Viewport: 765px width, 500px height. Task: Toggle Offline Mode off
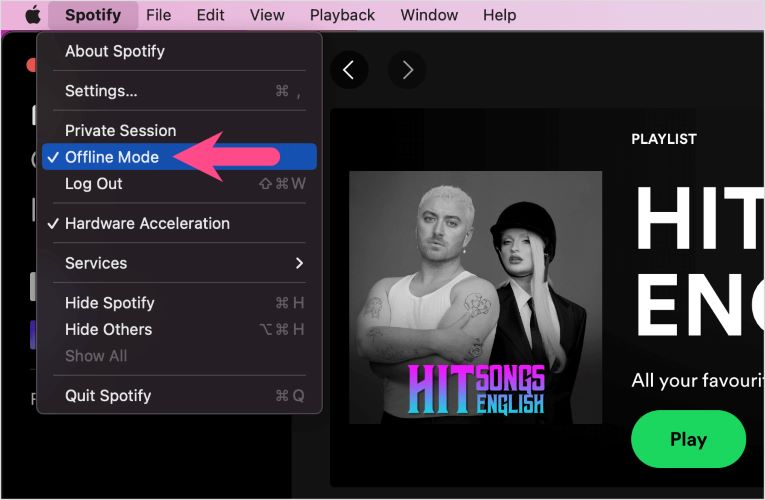(112, 157)
